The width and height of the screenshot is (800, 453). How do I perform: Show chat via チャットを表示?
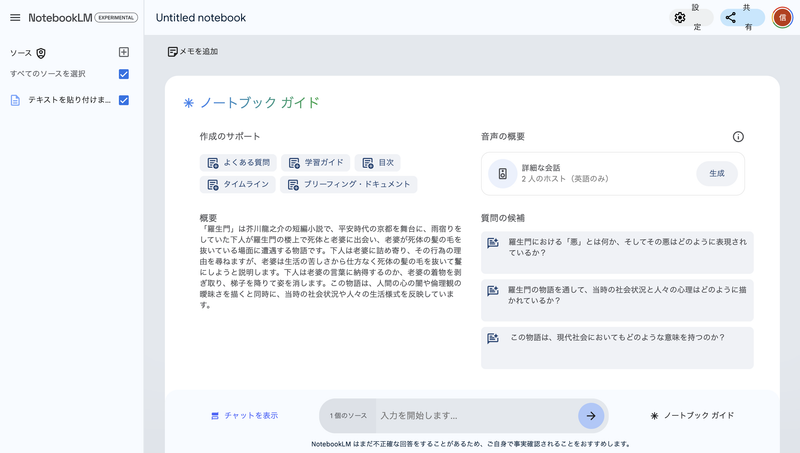pos(244,415)
